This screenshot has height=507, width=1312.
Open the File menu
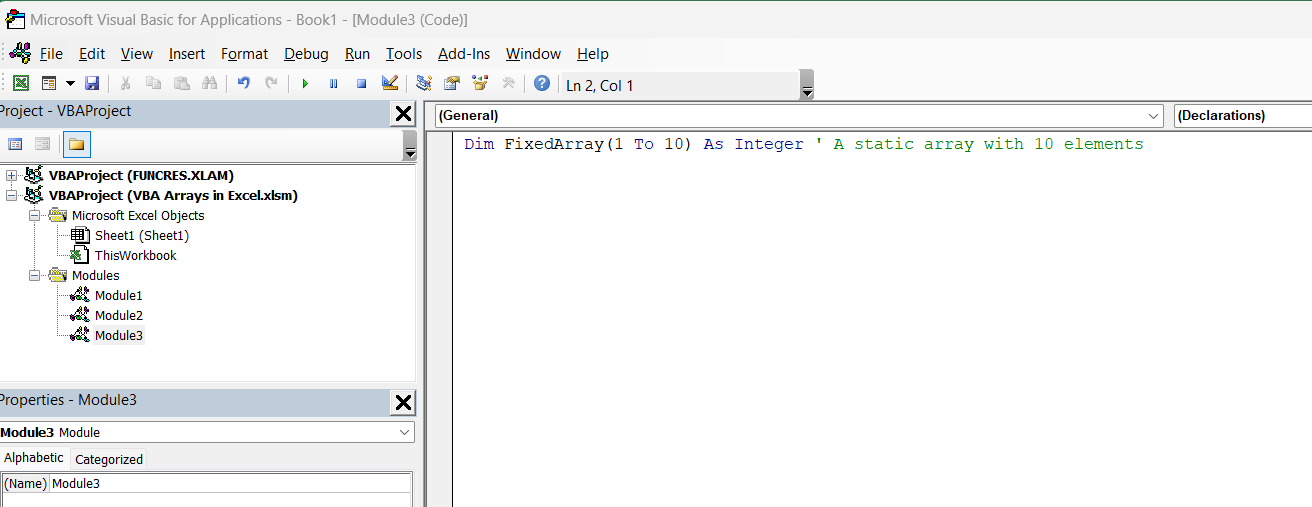click(x=51, y=54)
